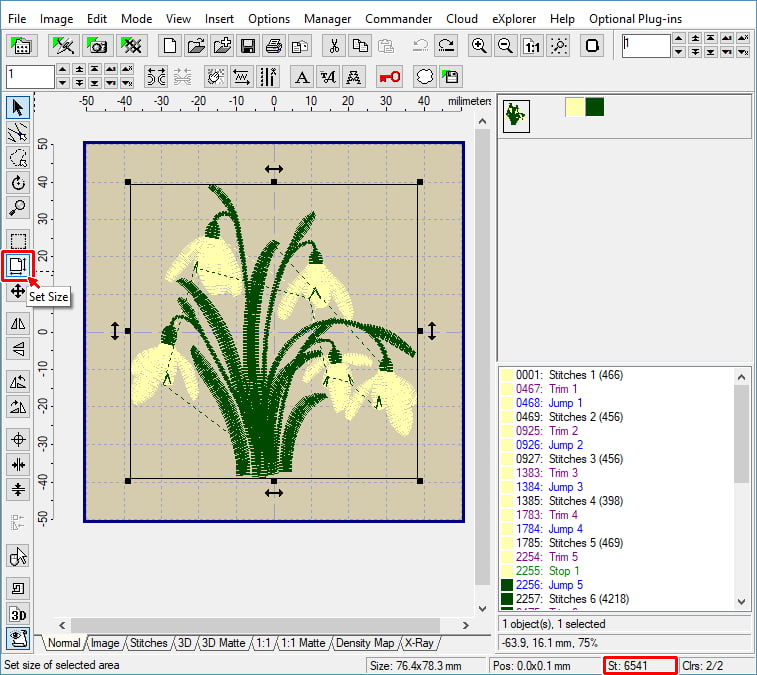This screenshot has height=675, width=757.
Task: Open the Manager menu
Action: pyautogui.click(x=327, y=18)
